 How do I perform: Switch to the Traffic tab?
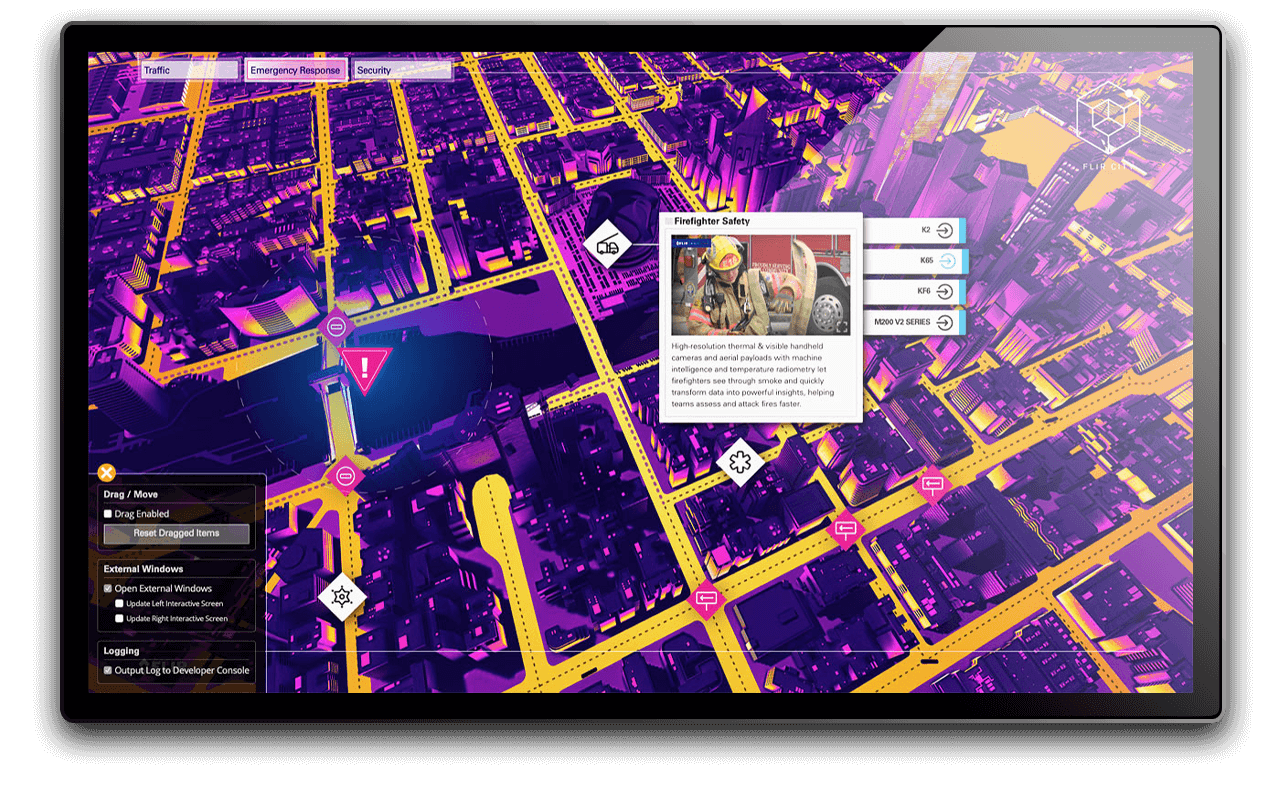pyautogui.click(x=189, y=70)
